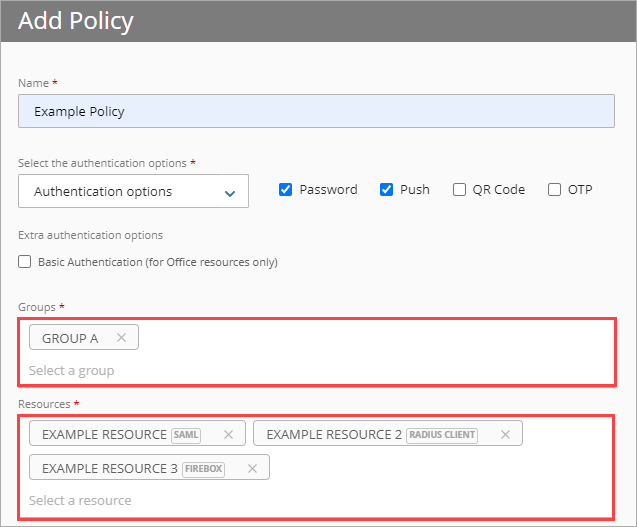Remove EXAMPLE RESOURCE 3 via X icon
The height and width of the screenshot is (527, 637).
point(252,468)
